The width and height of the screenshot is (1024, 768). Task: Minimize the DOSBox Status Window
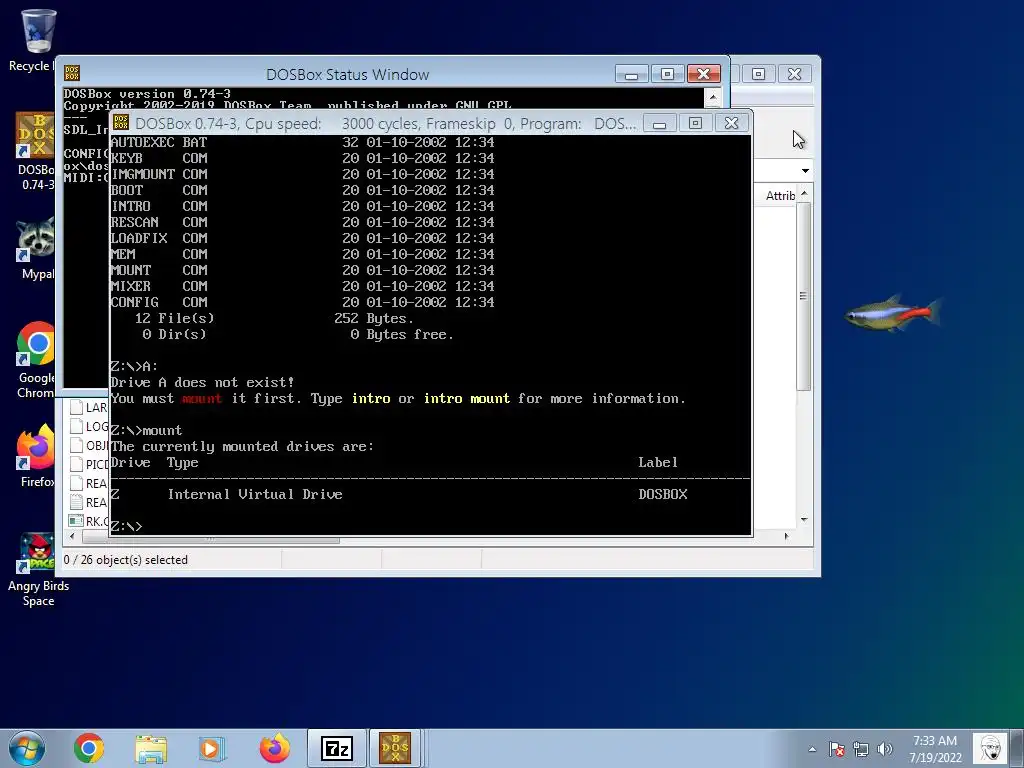pos(632,74)
